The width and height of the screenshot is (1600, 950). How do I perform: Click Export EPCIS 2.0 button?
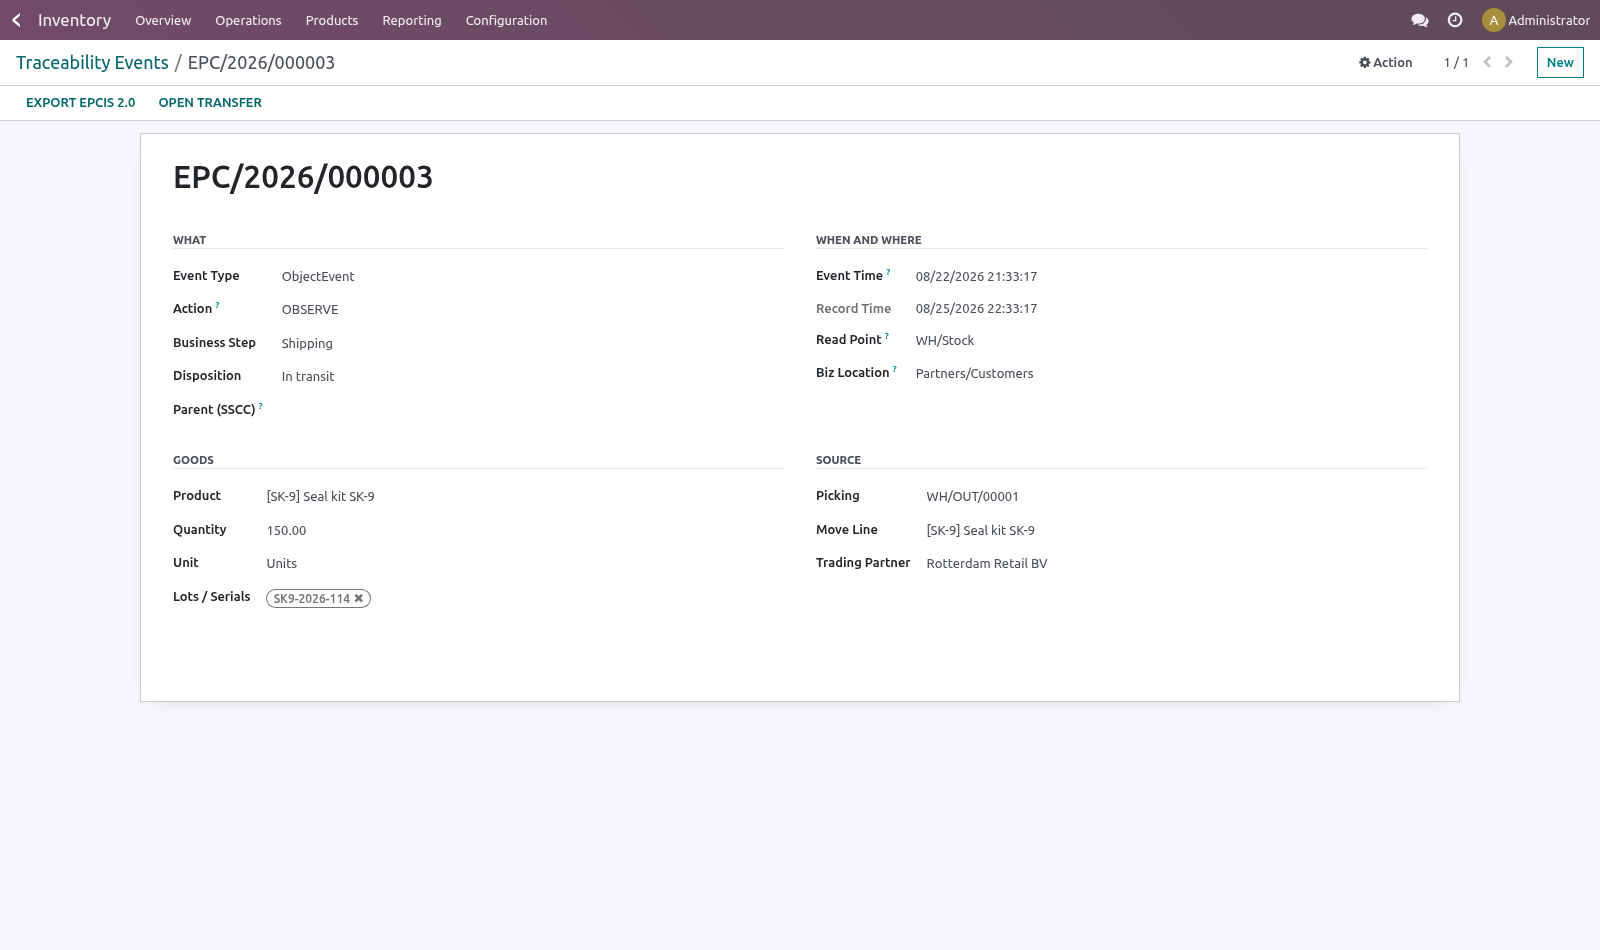80,102
